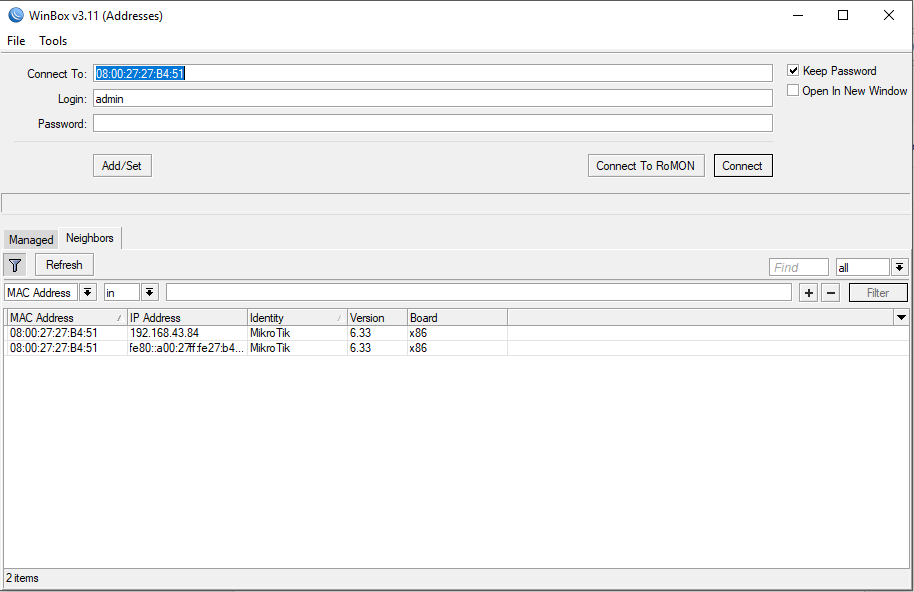Open the 'in' filter condition dropdown
The height and width of the screenshot is (592, 914).
[150, 292]
